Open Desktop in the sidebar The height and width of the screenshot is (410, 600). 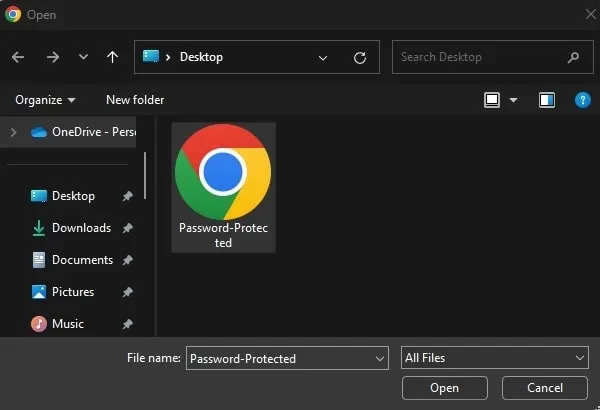tap(73, 196)
